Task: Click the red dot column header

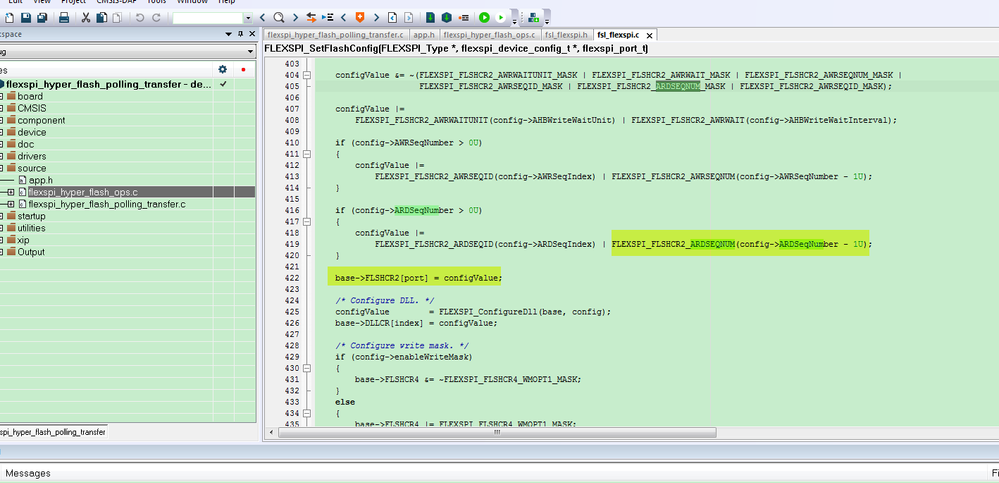Action: coord(243,69)
